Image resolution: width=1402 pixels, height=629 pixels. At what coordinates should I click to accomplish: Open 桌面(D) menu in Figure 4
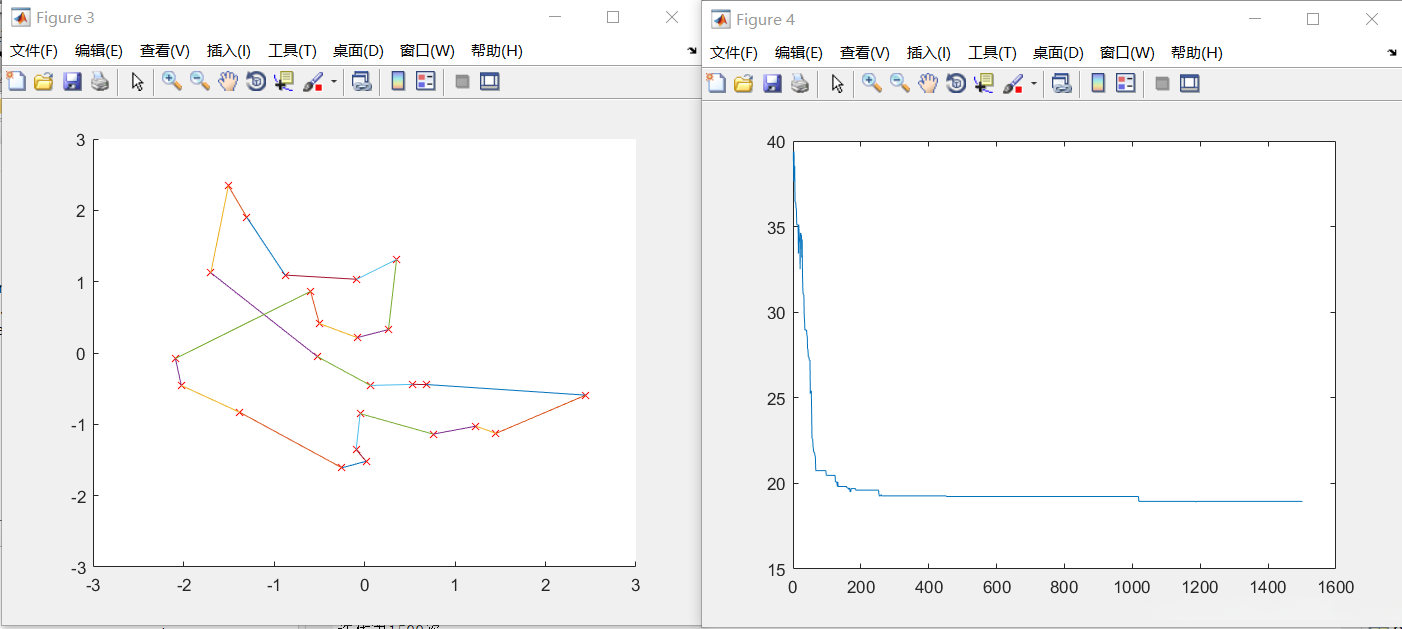coord(1058,53)
